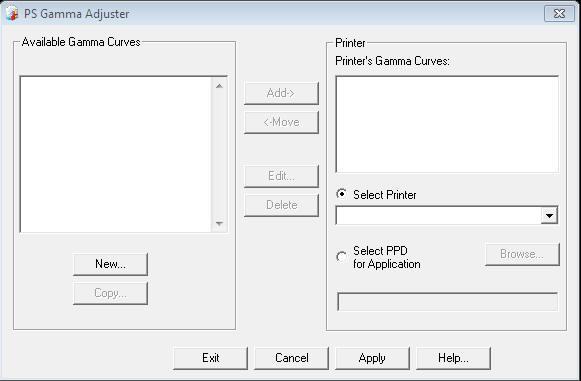Click the PS Gamma Adjuster title bar icon

pos(12,13)
